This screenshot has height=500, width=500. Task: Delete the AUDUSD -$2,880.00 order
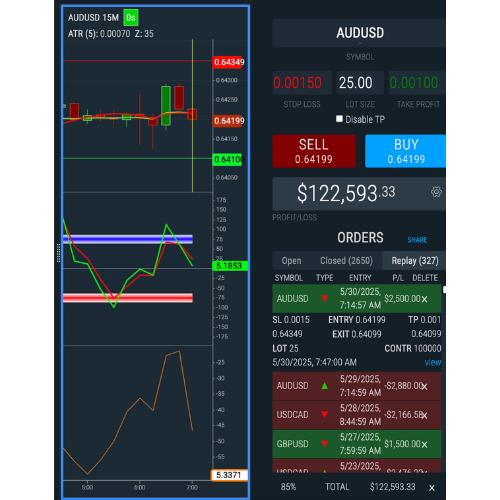click(x=424, y=387)
